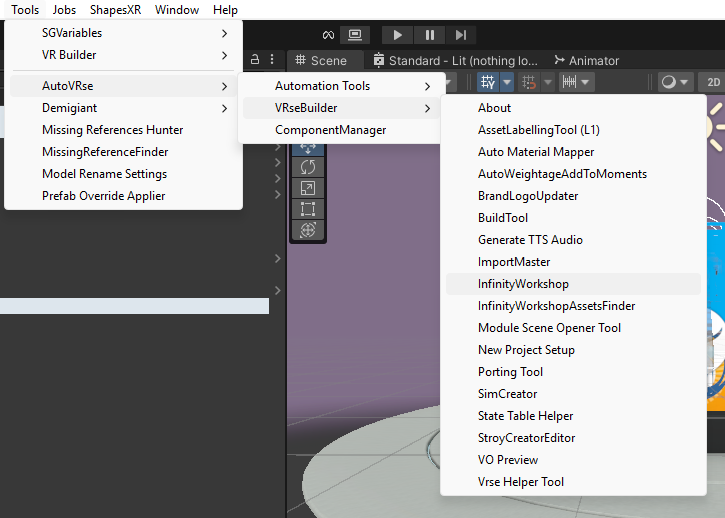
Task: Open BuildTool
Action: click(x=573, y=218)
